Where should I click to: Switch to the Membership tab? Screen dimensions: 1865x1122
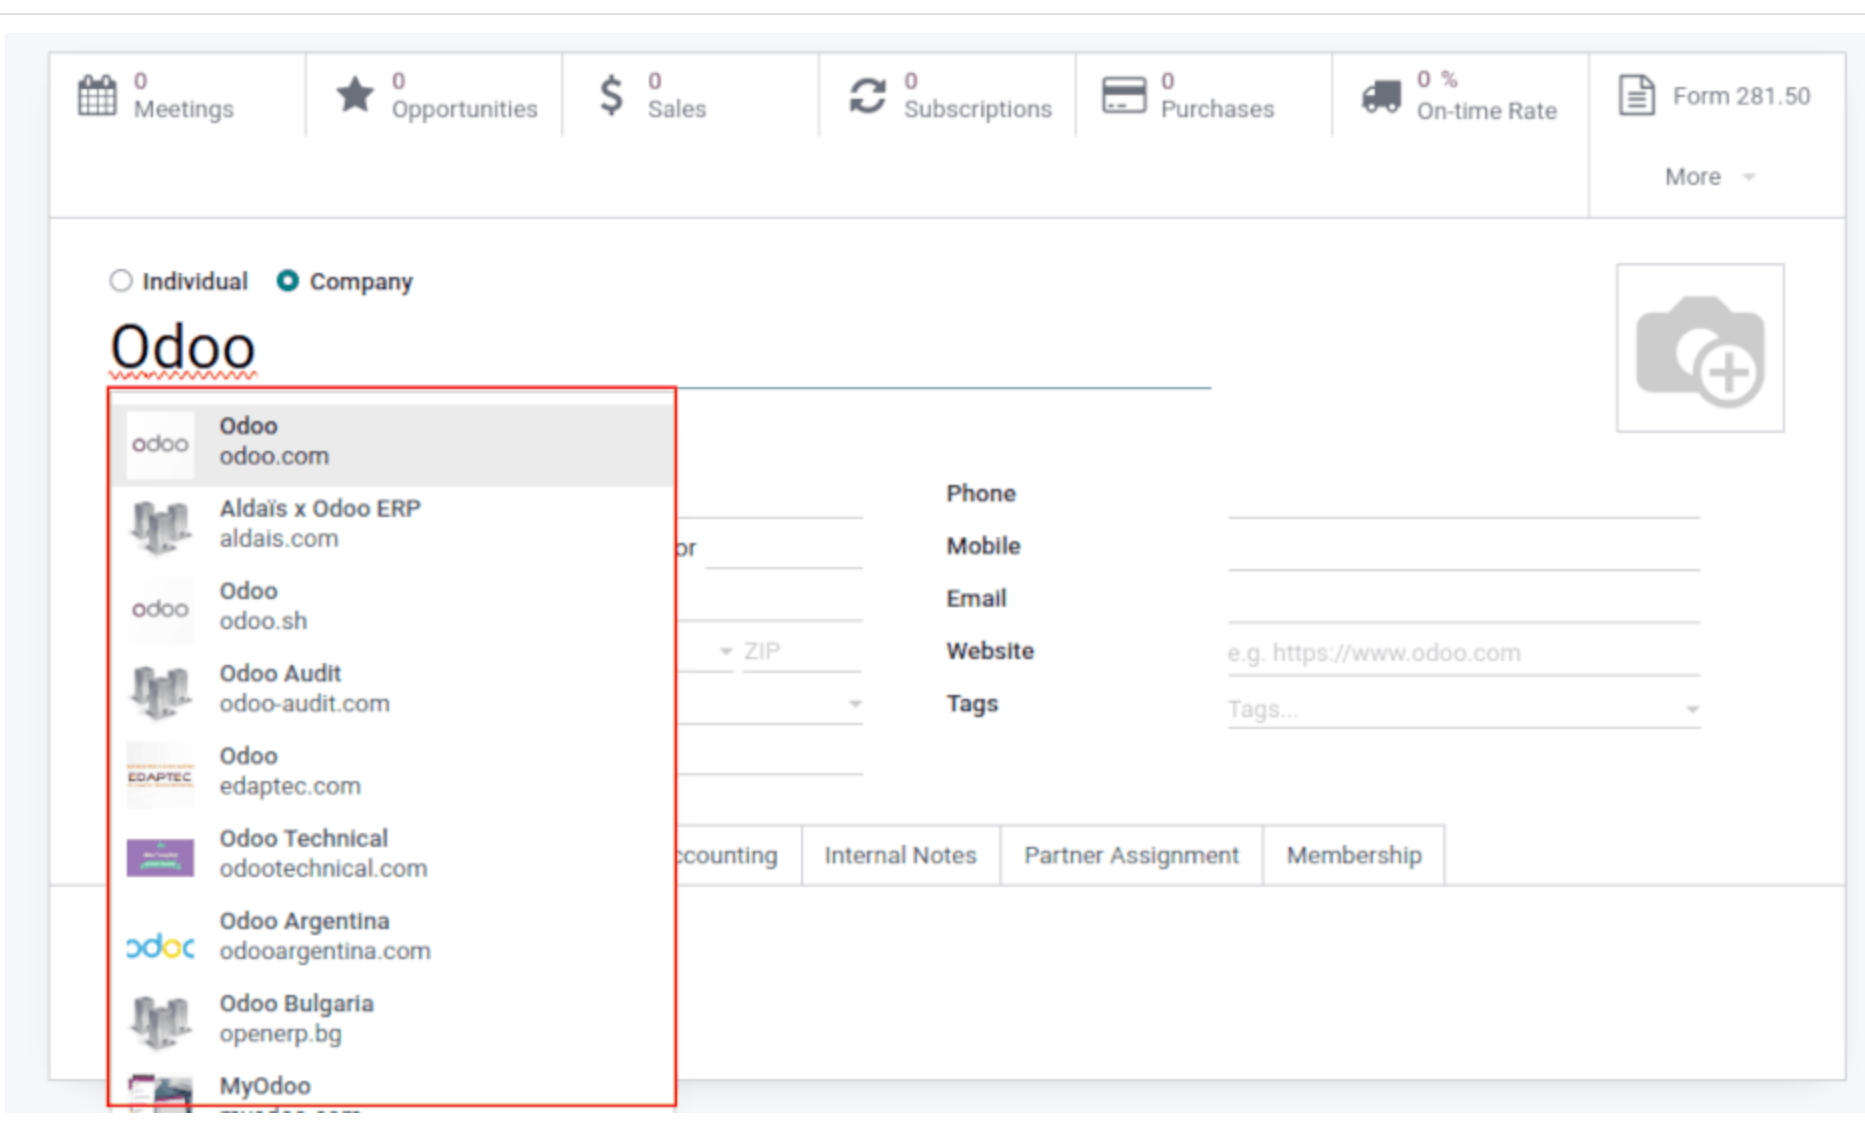pyautogui.click(x=1354, y=855)
